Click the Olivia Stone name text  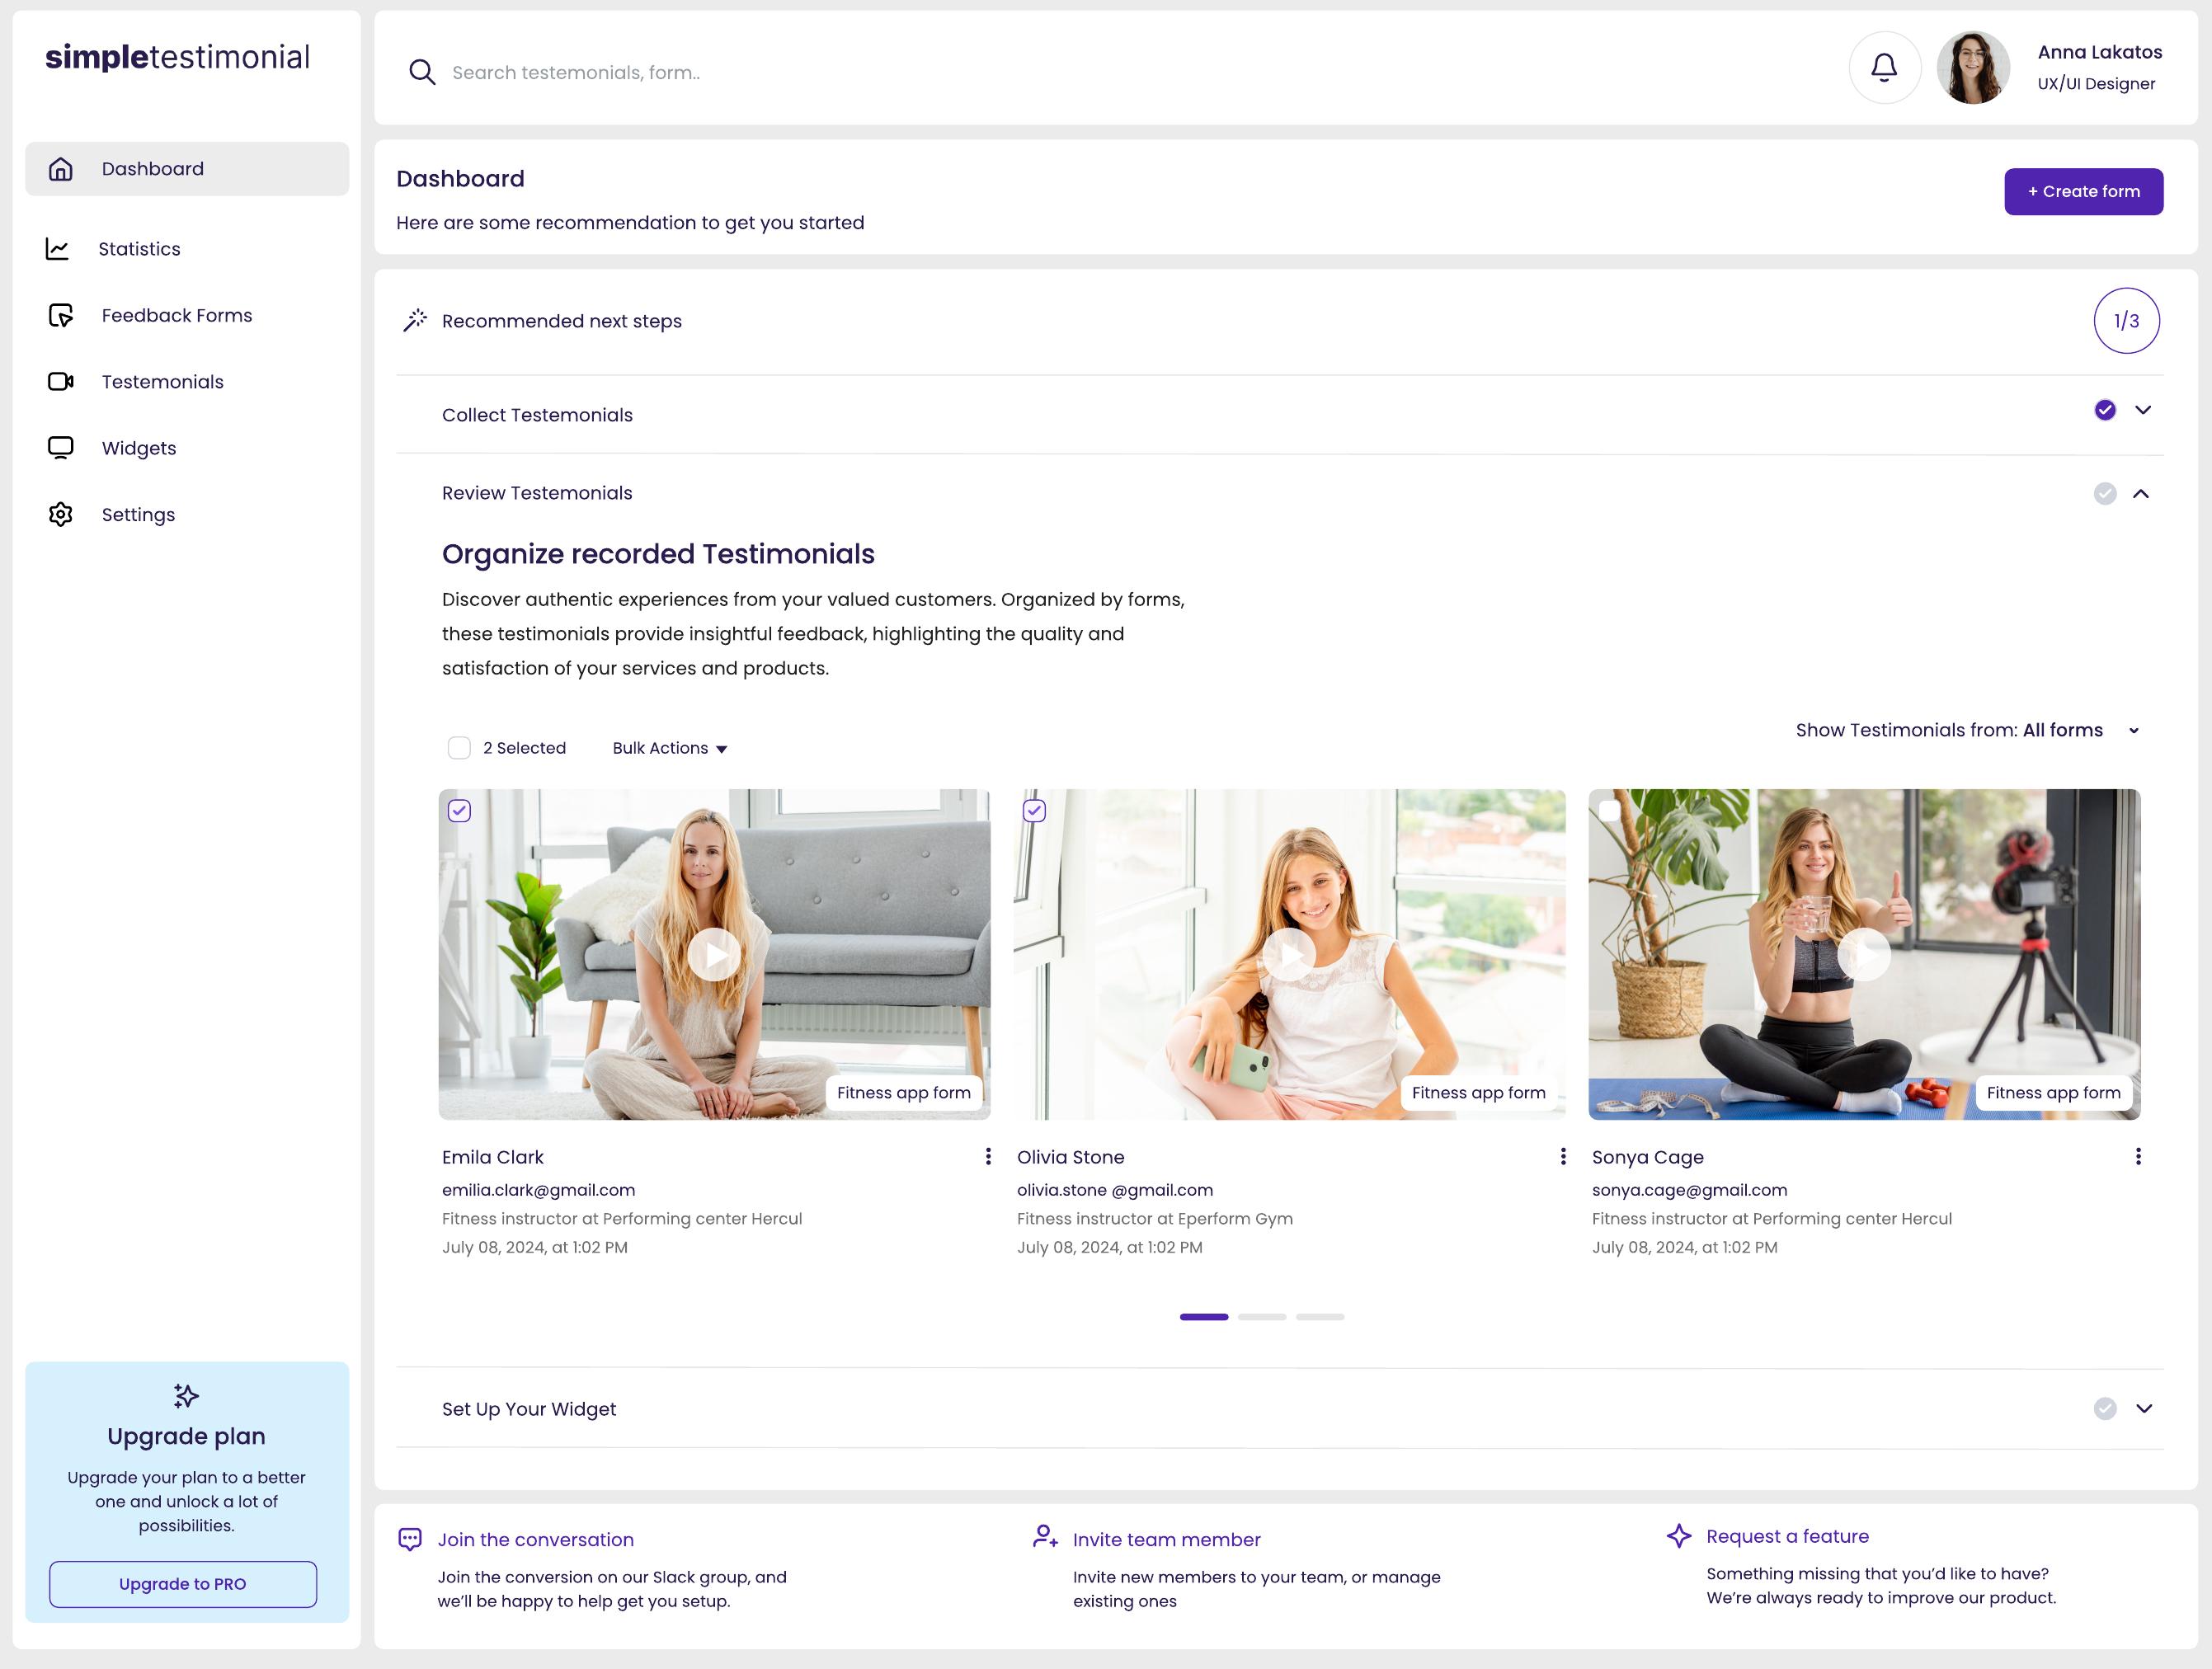[1070, 1157]
